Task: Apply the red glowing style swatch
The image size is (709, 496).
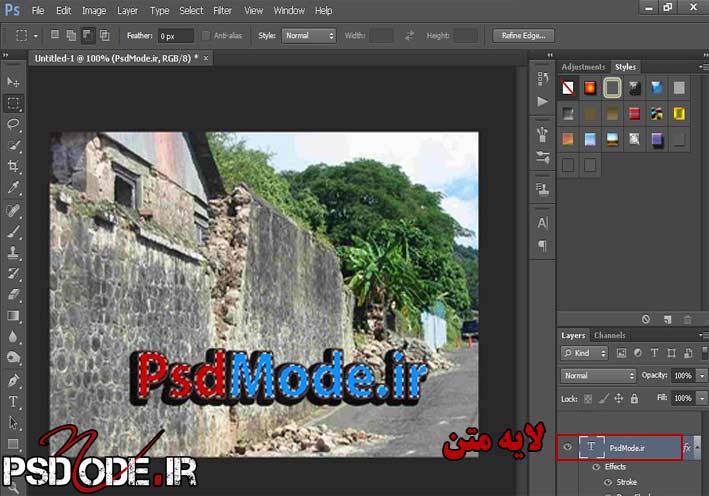Action: tap(590, 88)
